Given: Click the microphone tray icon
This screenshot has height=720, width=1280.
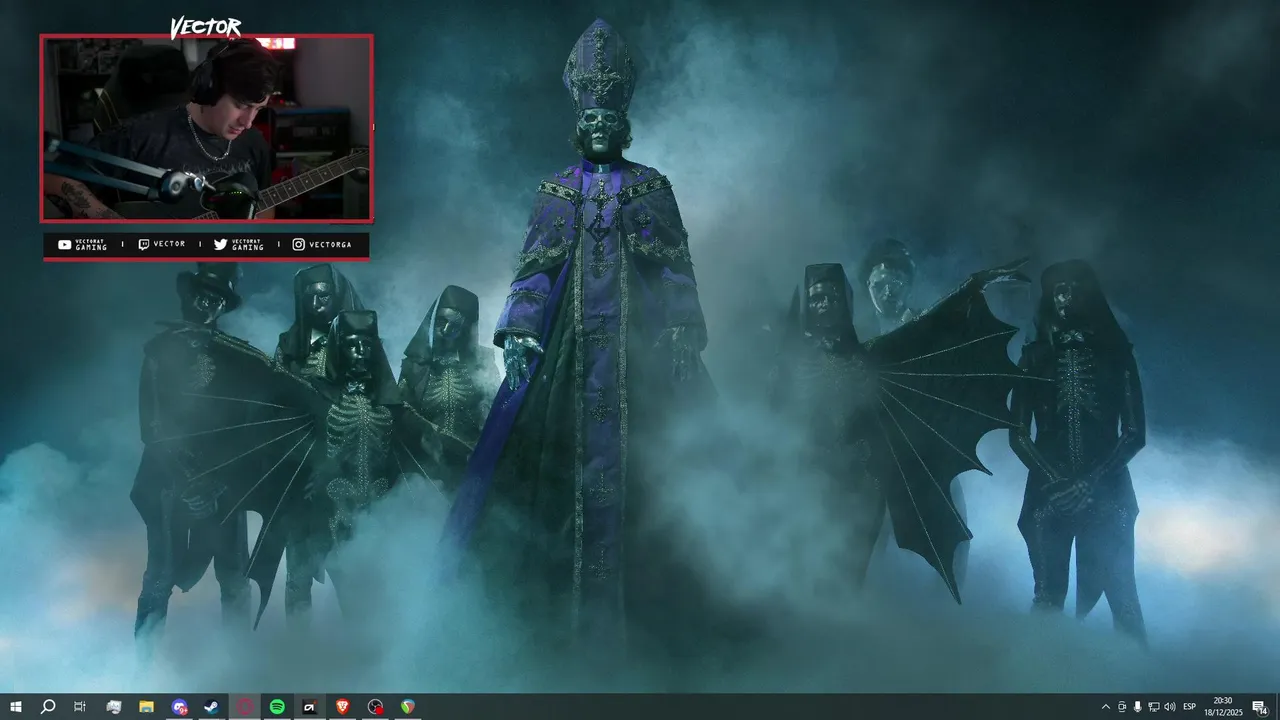Looking at the screenshot, I should [1137, 707].
